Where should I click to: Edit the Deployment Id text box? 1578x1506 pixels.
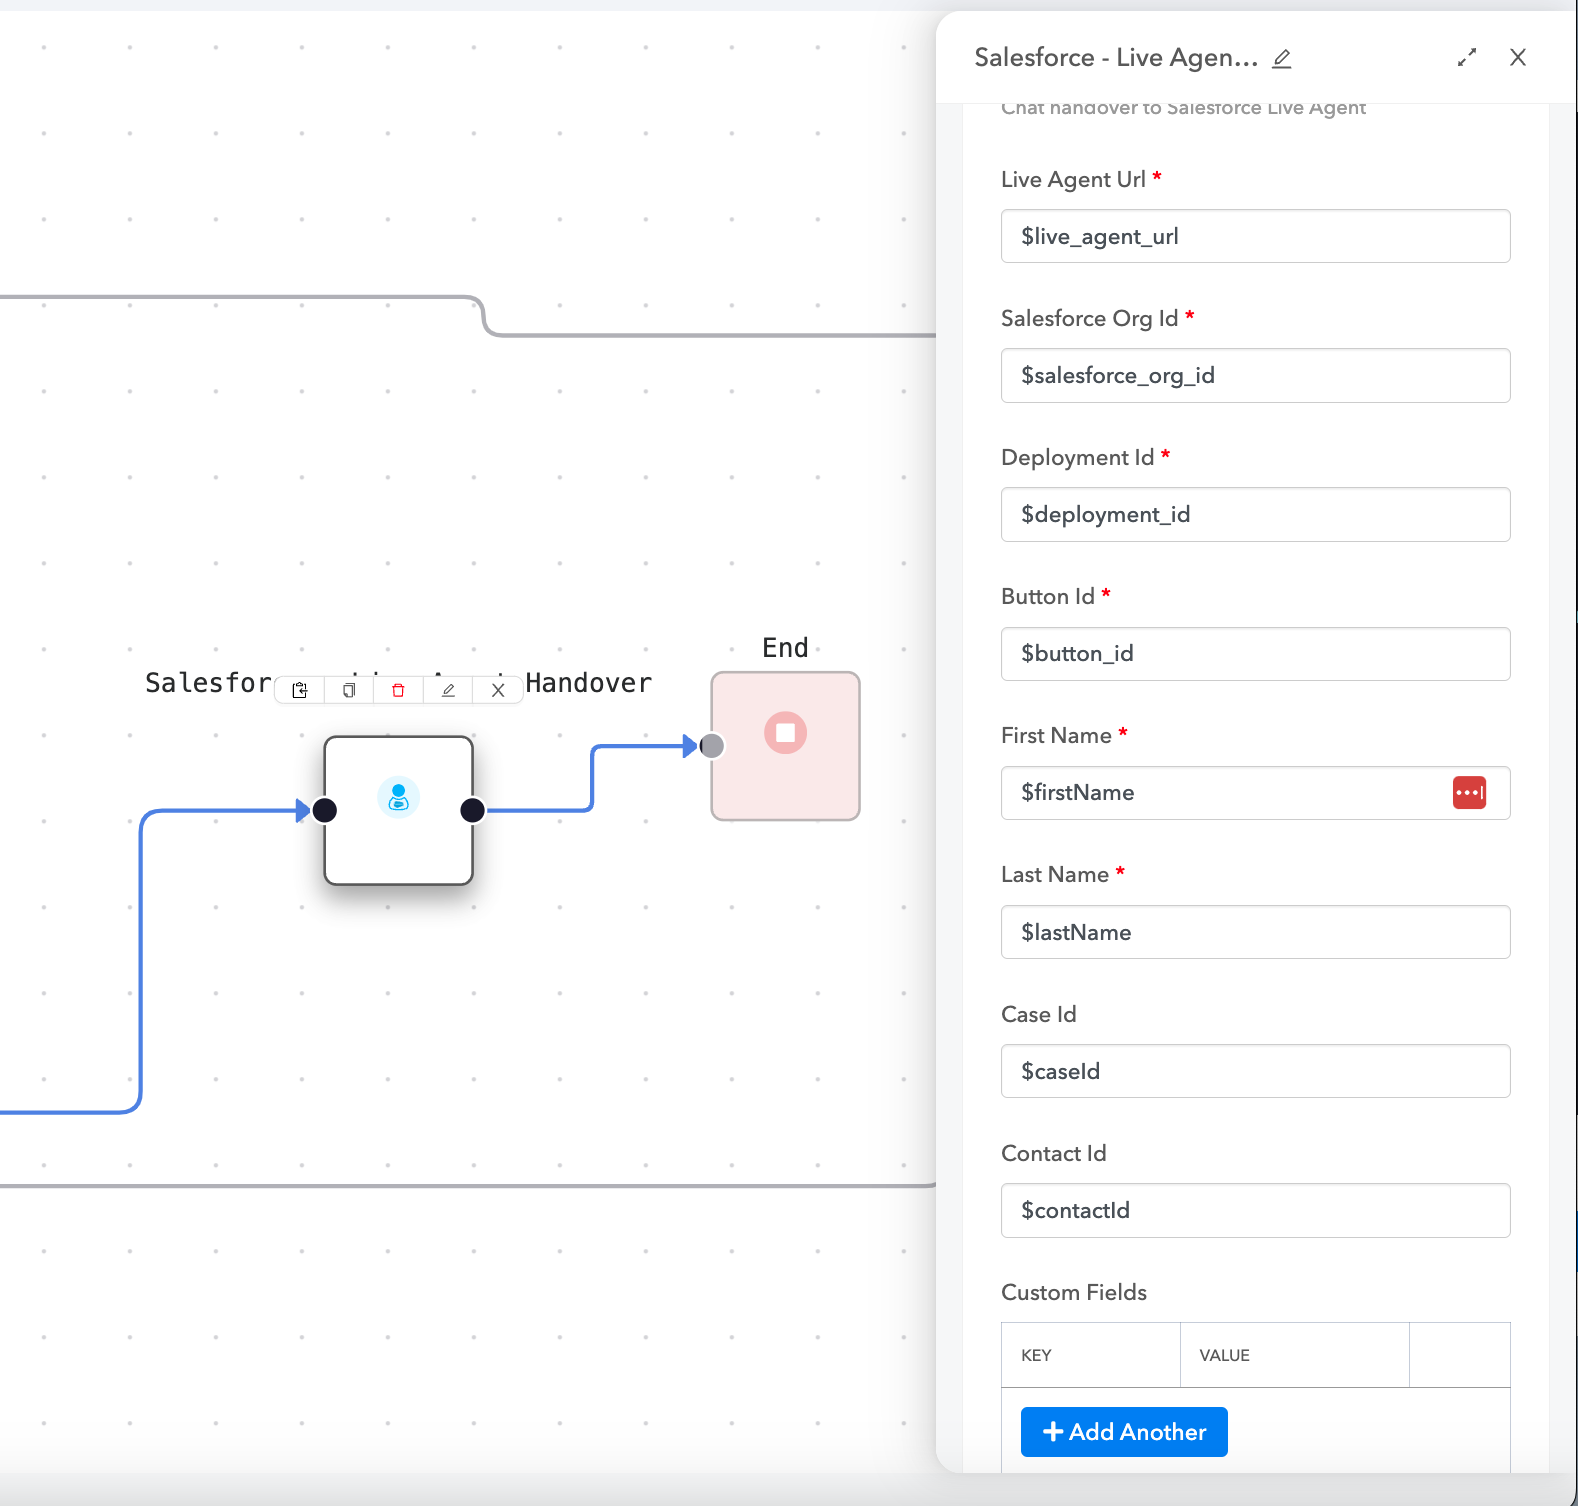tap(1254, 515)
